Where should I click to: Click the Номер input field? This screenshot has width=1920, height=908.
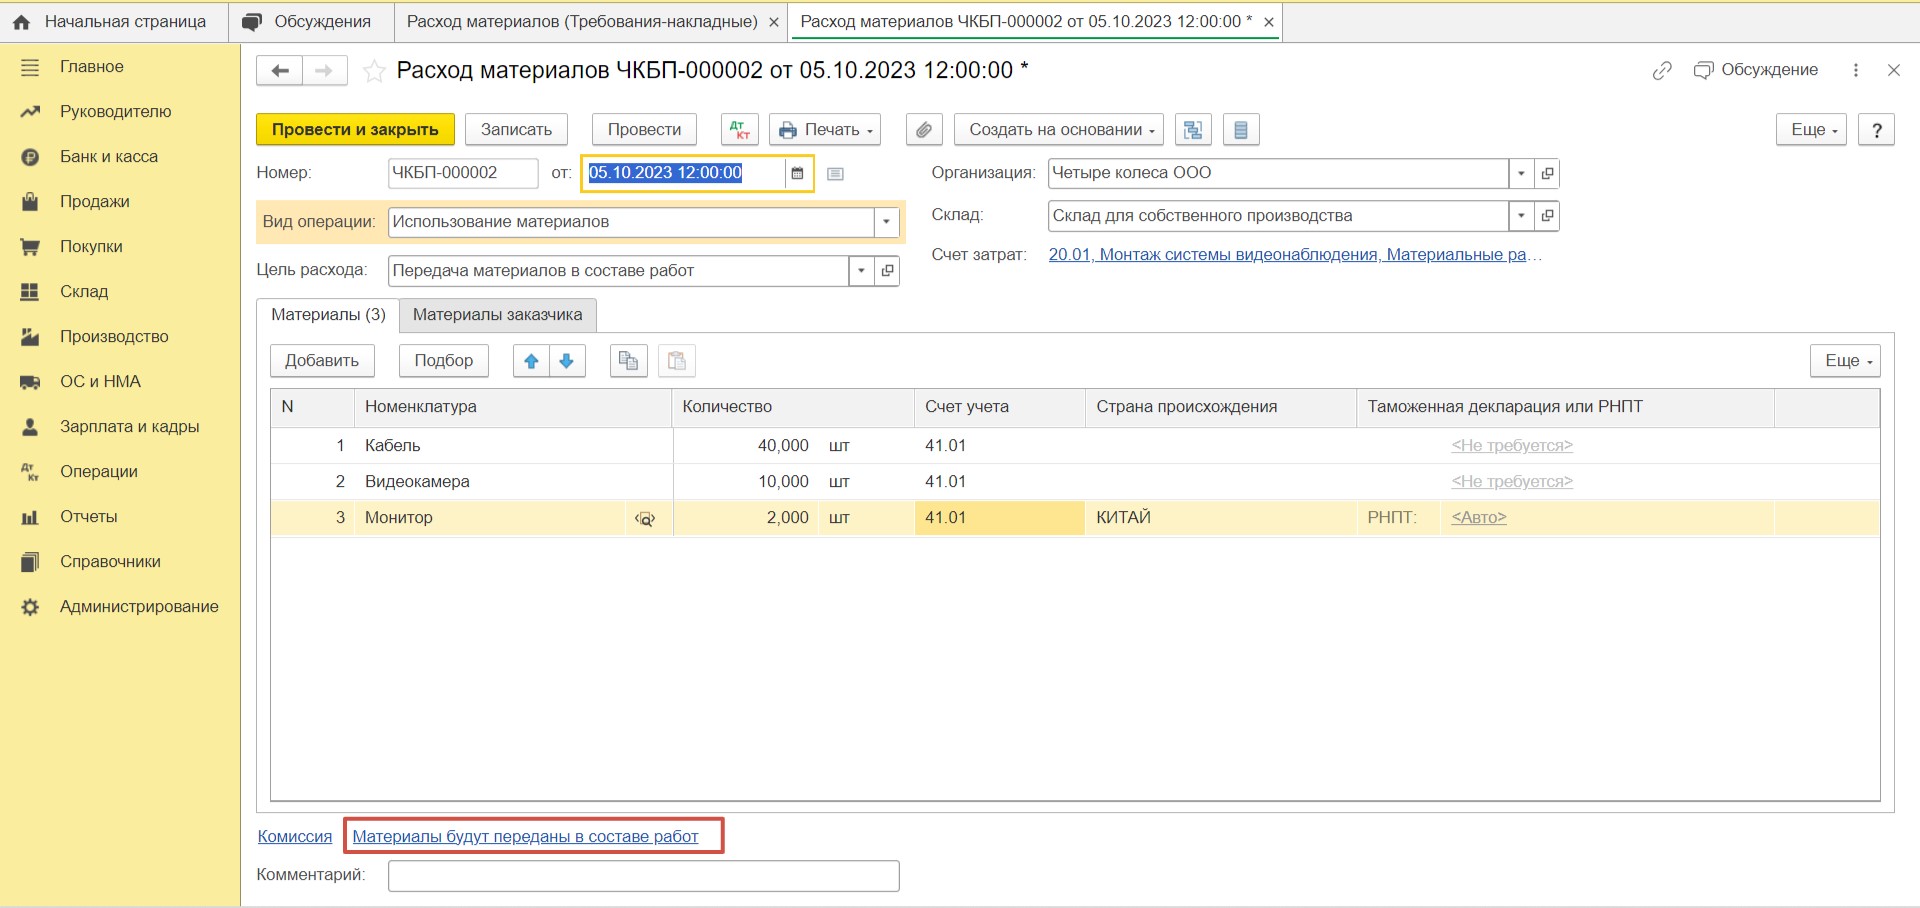pos(463,173)
